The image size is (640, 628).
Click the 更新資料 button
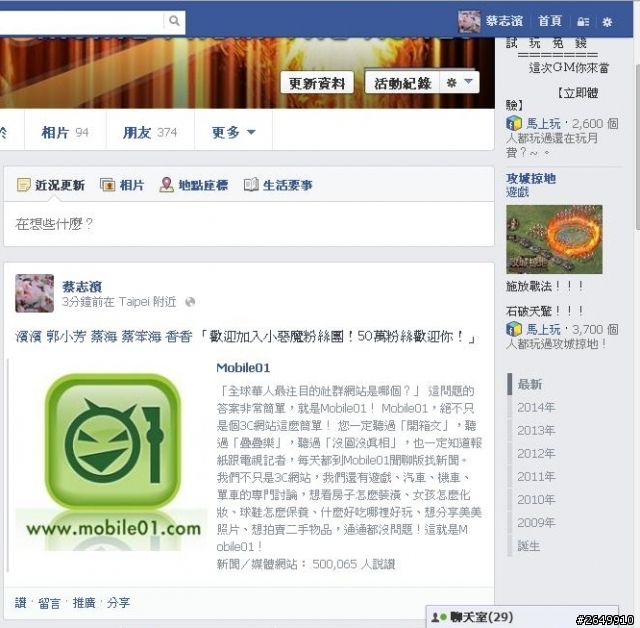point(317,83)
